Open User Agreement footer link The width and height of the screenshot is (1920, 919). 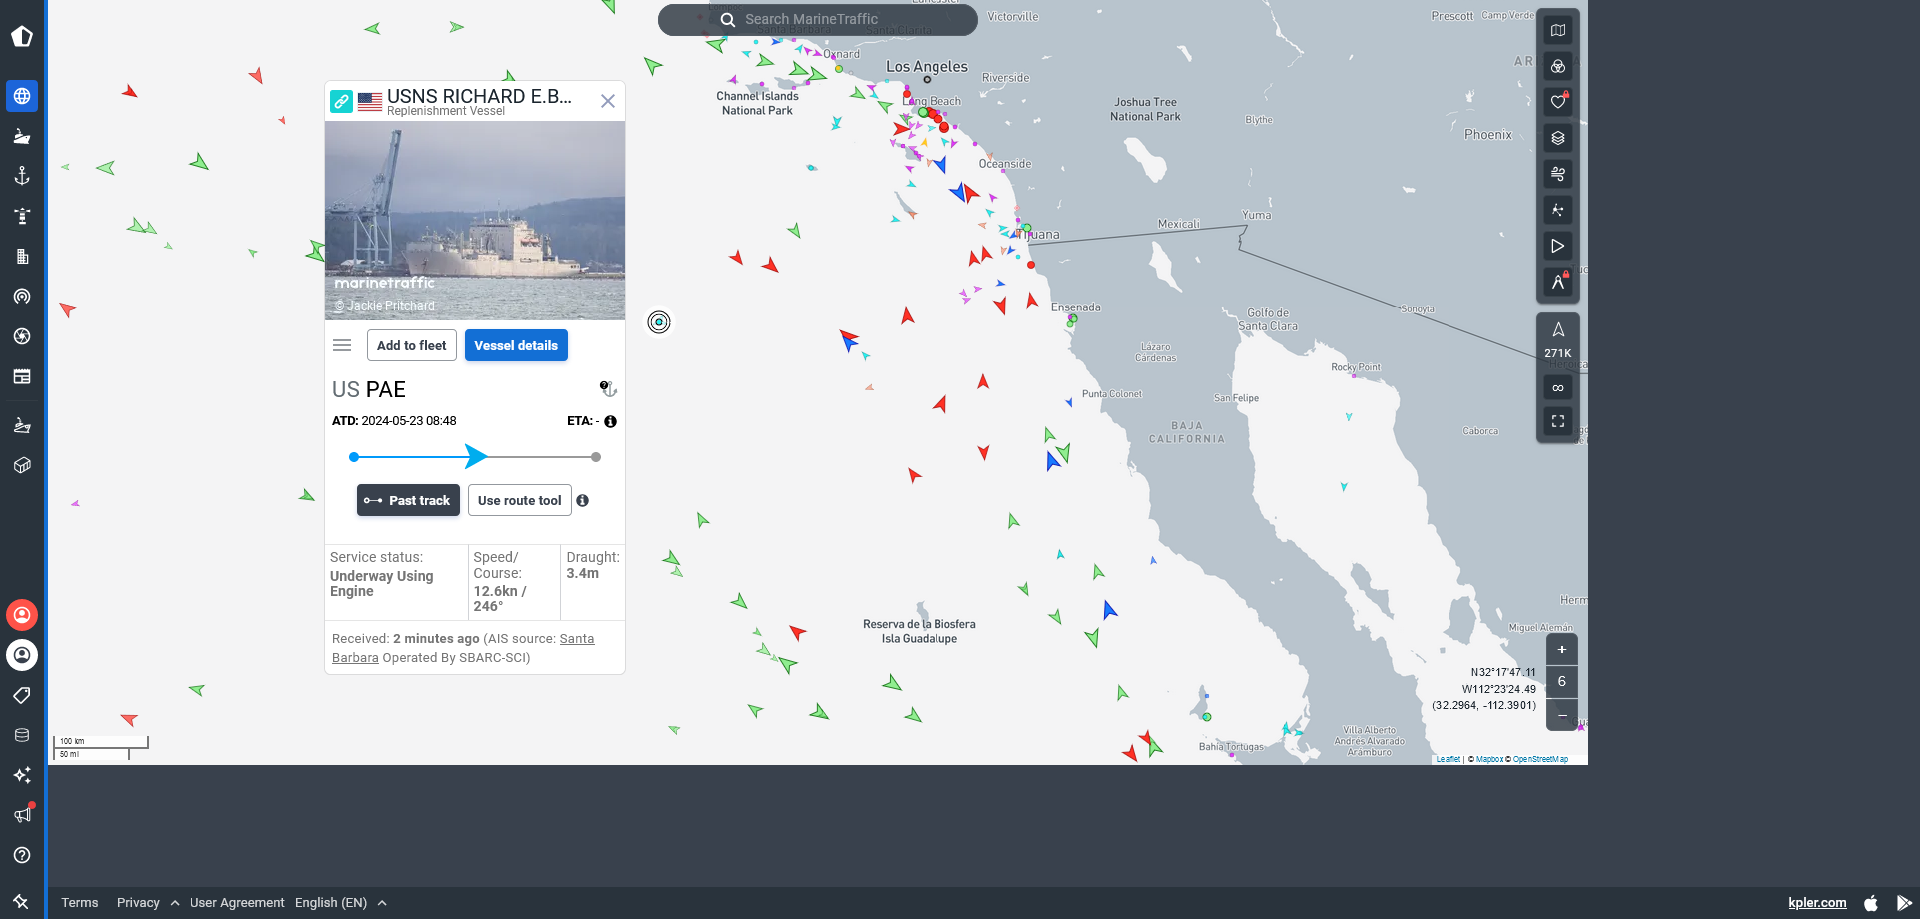237,902
